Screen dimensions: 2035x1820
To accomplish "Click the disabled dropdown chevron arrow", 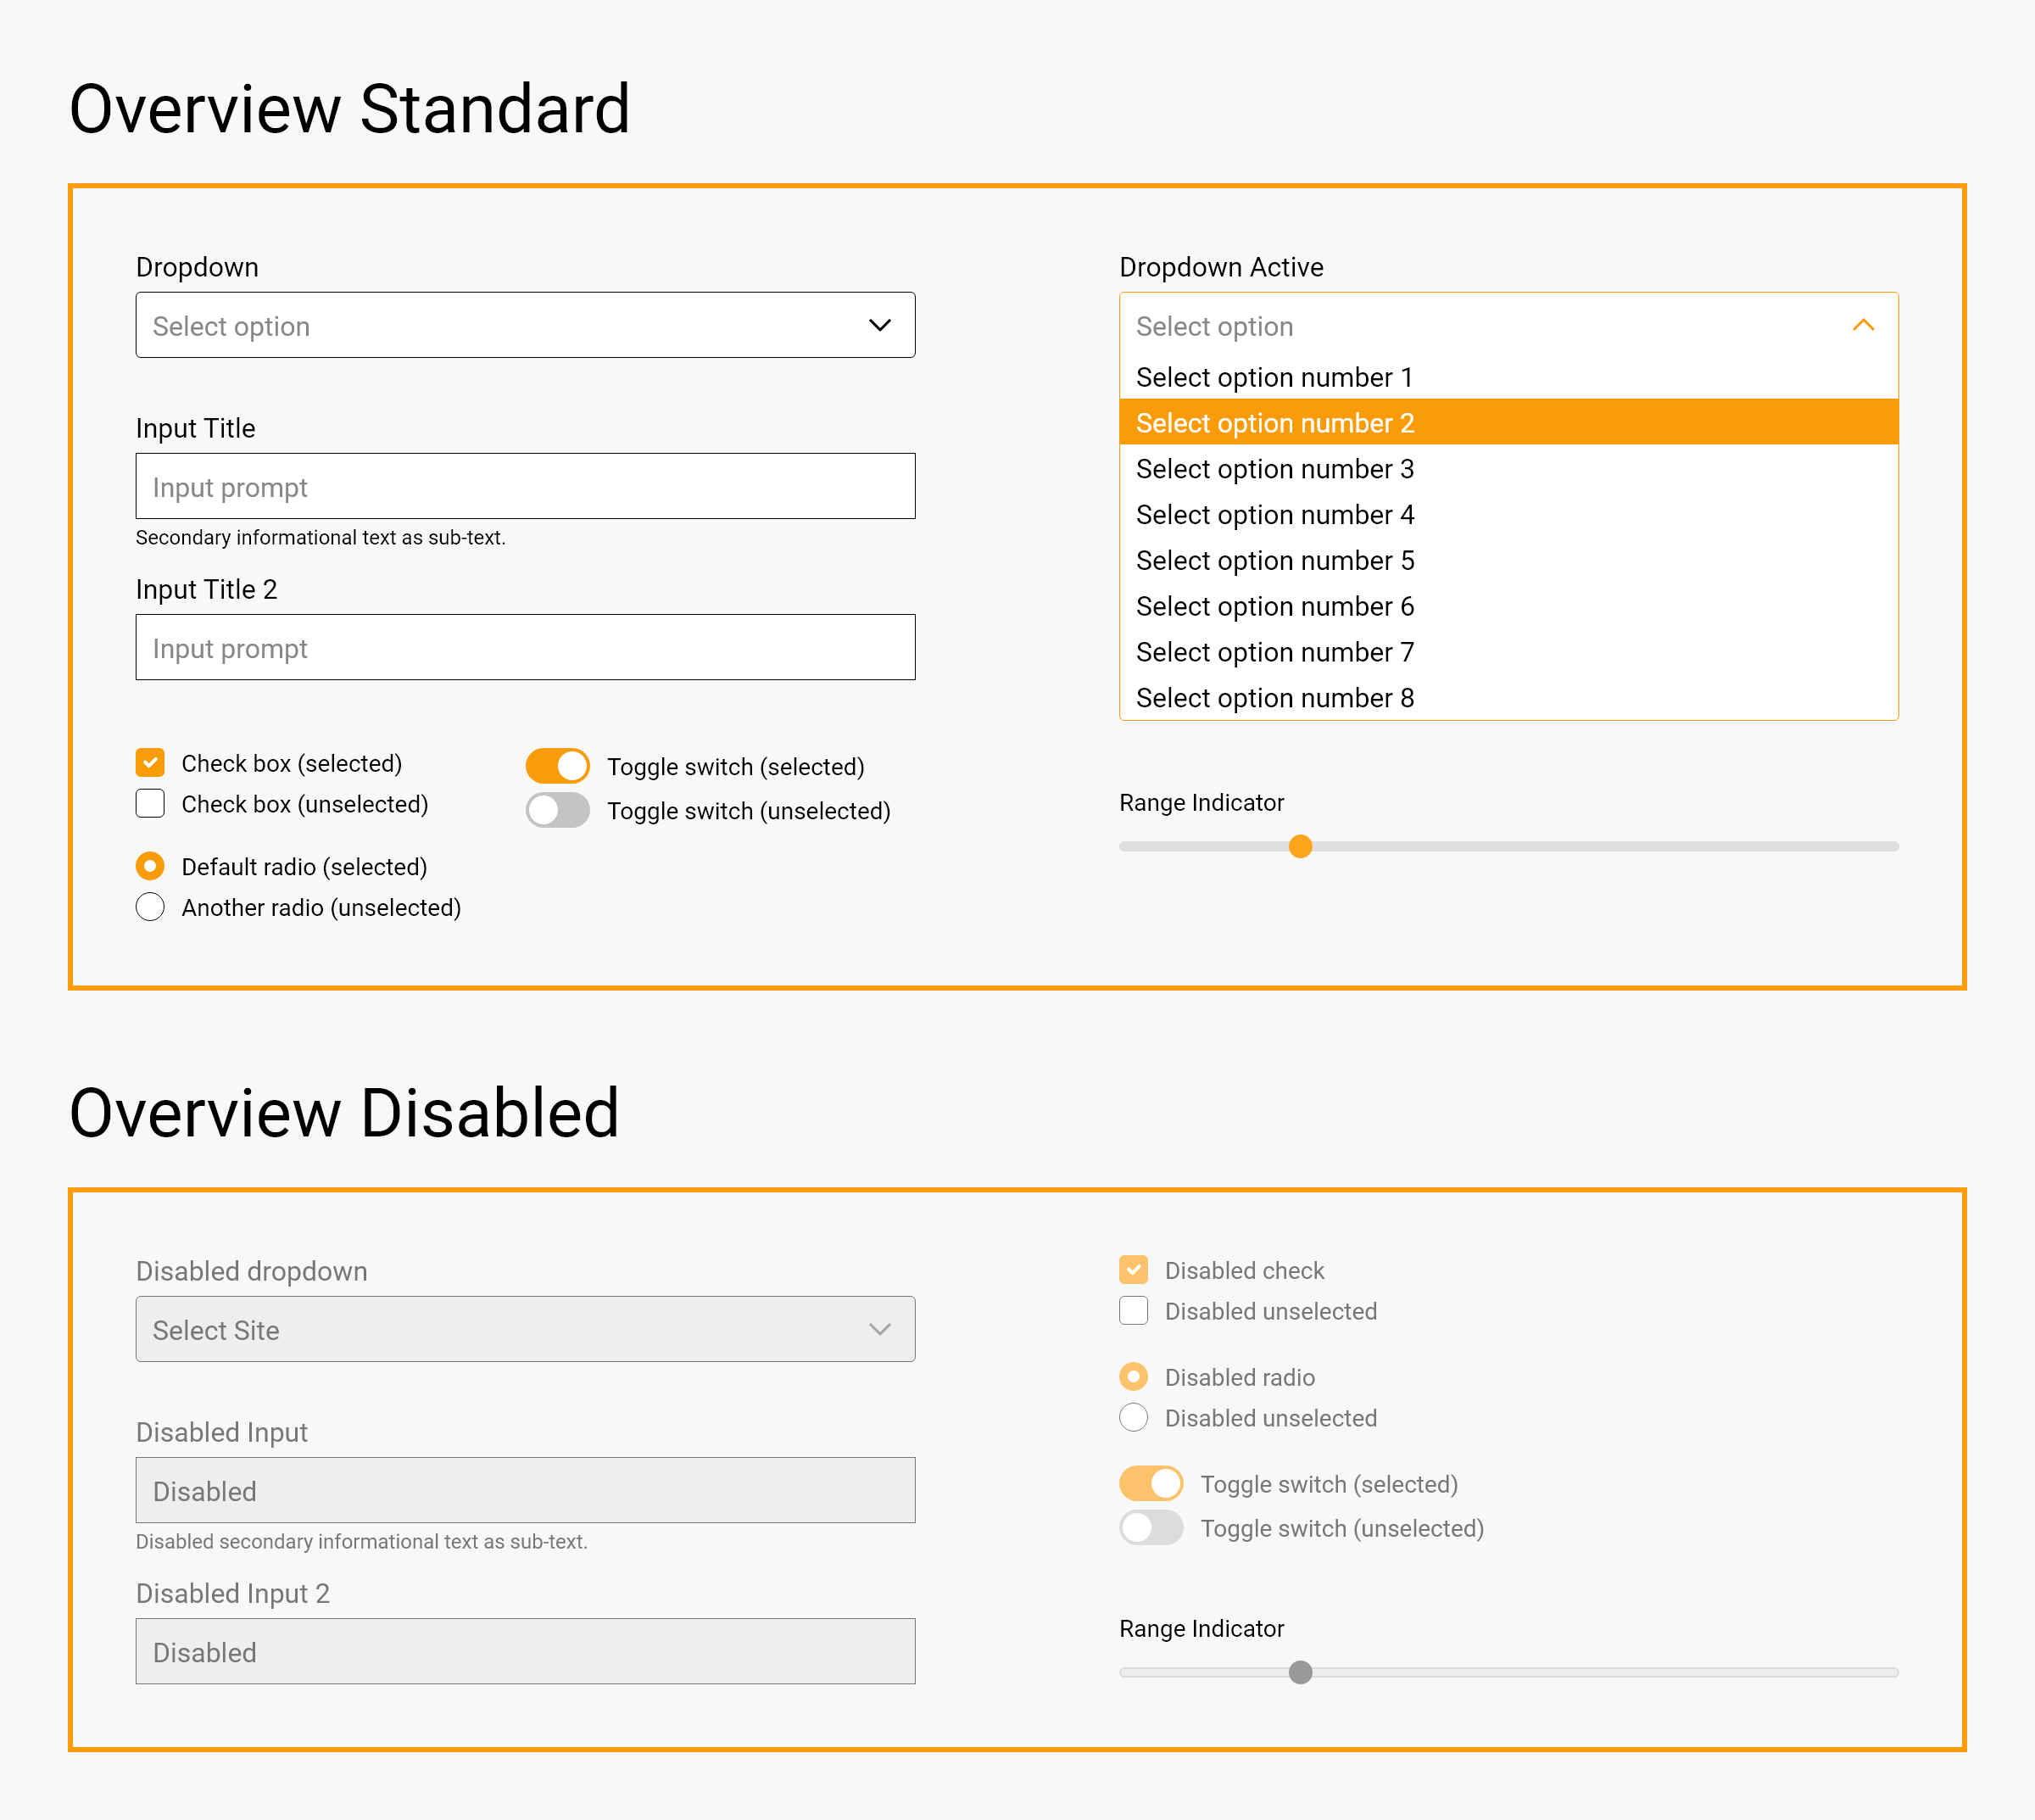I will pos(879,1329).
